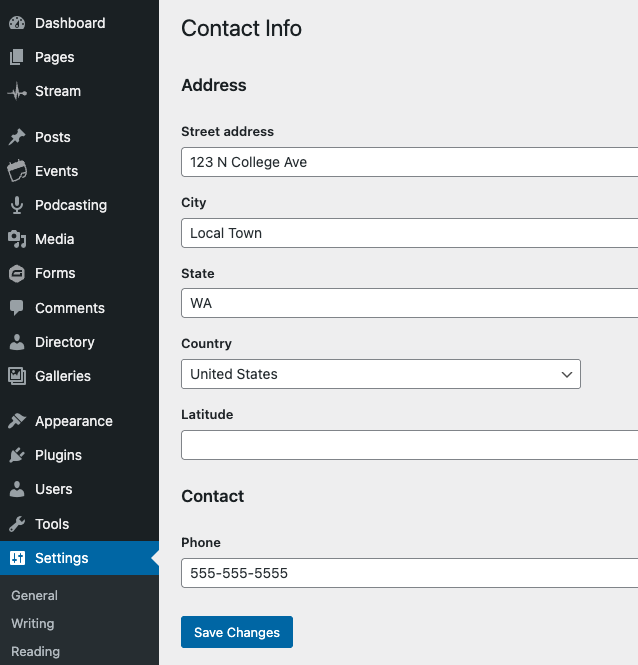The image size is (638, 665).
Task: Open the Writing settings link
Action: pos(33,623)
